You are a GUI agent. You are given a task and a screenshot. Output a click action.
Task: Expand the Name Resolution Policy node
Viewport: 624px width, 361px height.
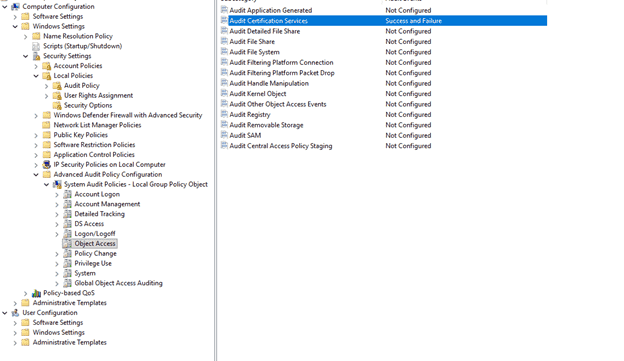tap(25, 36)
